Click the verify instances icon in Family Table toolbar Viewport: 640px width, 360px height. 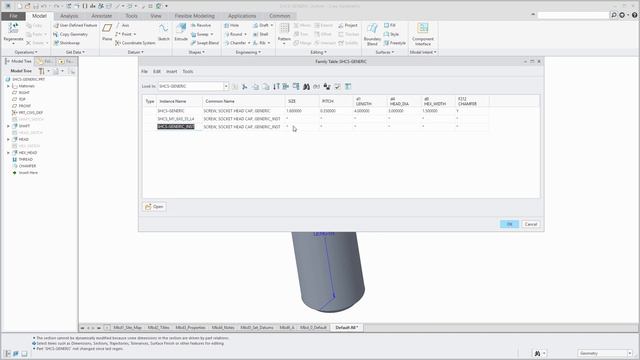coord(338,87)
